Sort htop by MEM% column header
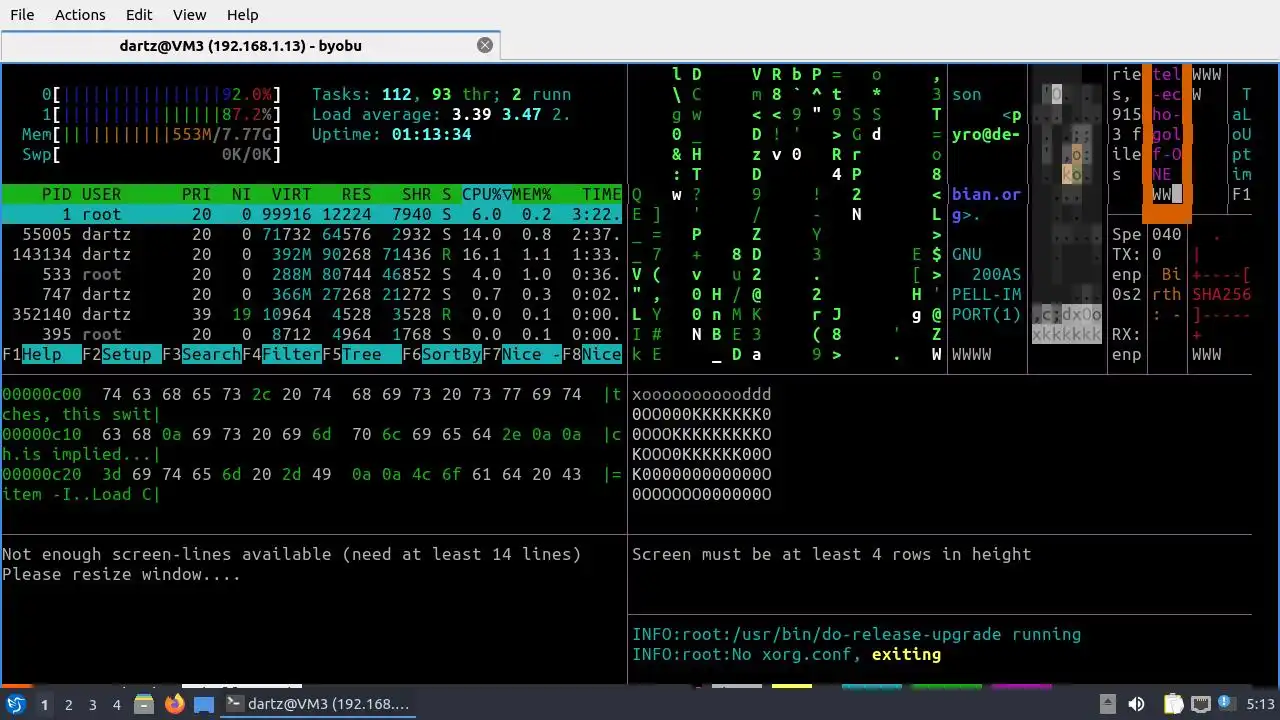 [x=531, y=194]
